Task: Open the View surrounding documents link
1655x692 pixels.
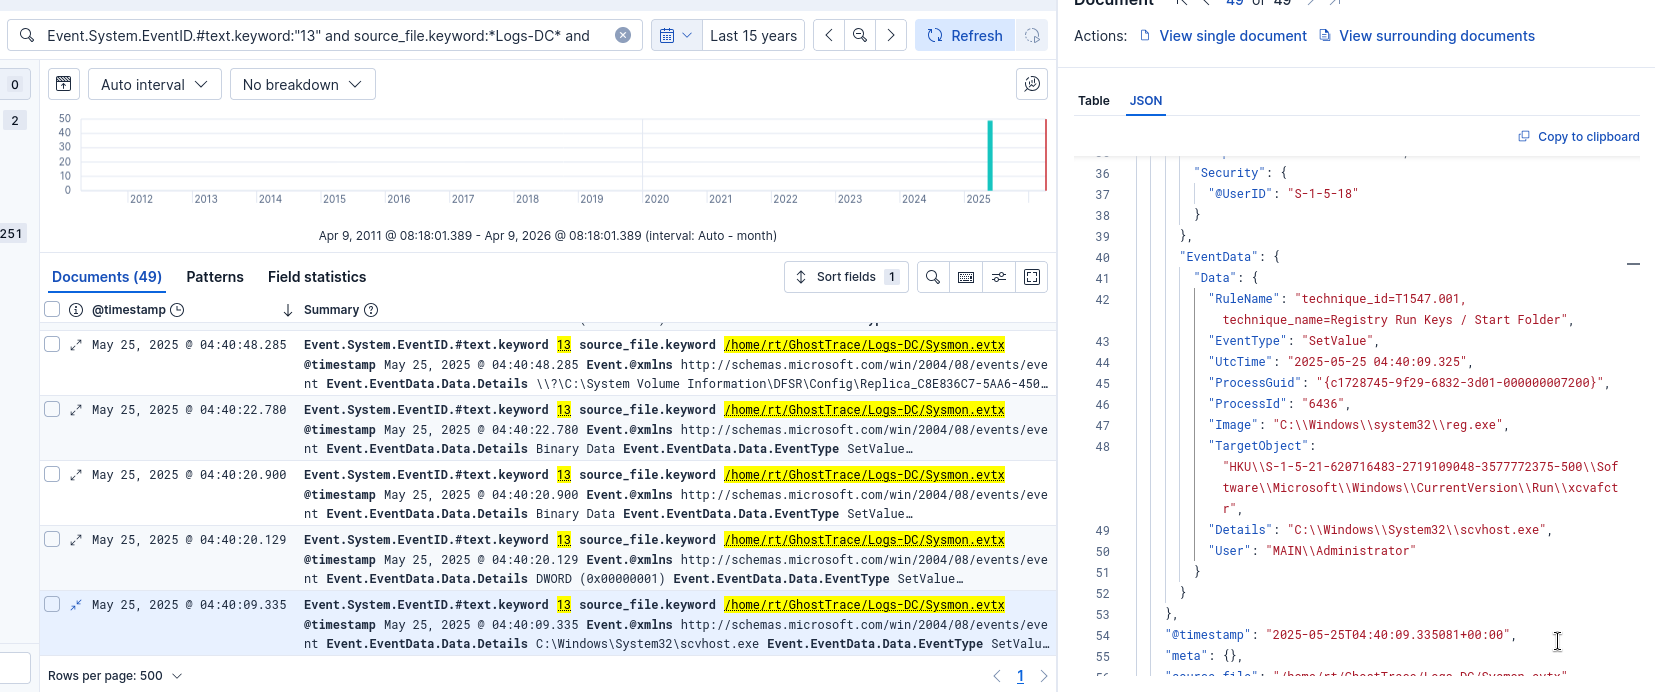Action: pyautogui.click(x=1437, y=36)
